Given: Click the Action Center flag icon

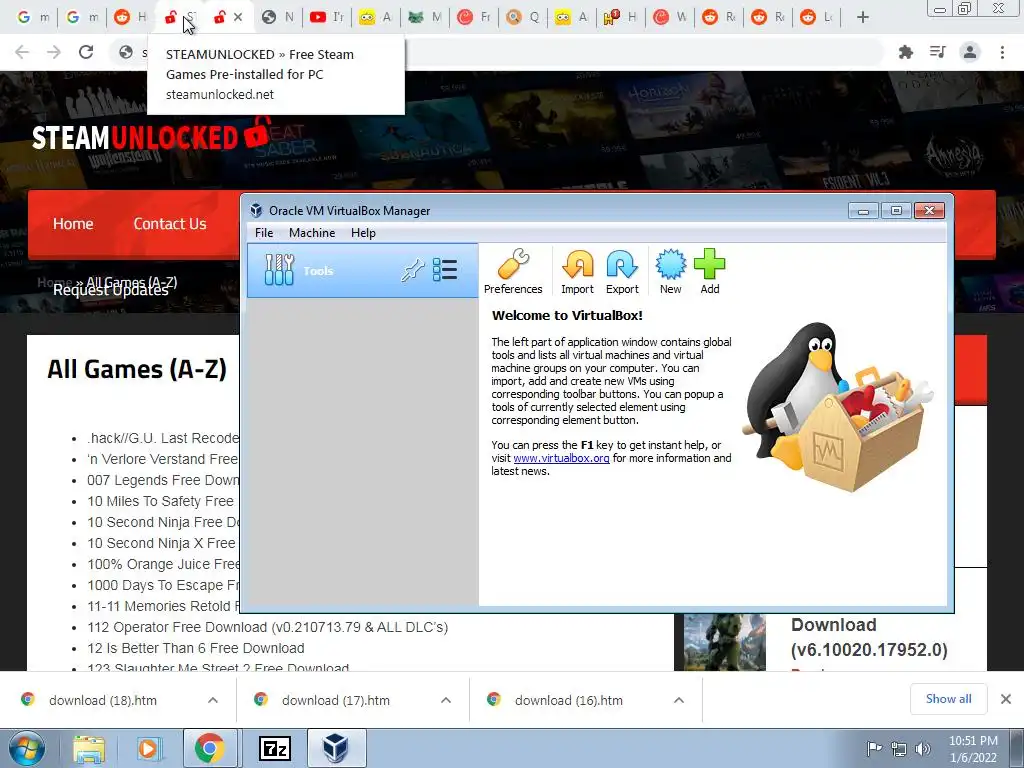Looking at the screenshot, I should point(874,748).
